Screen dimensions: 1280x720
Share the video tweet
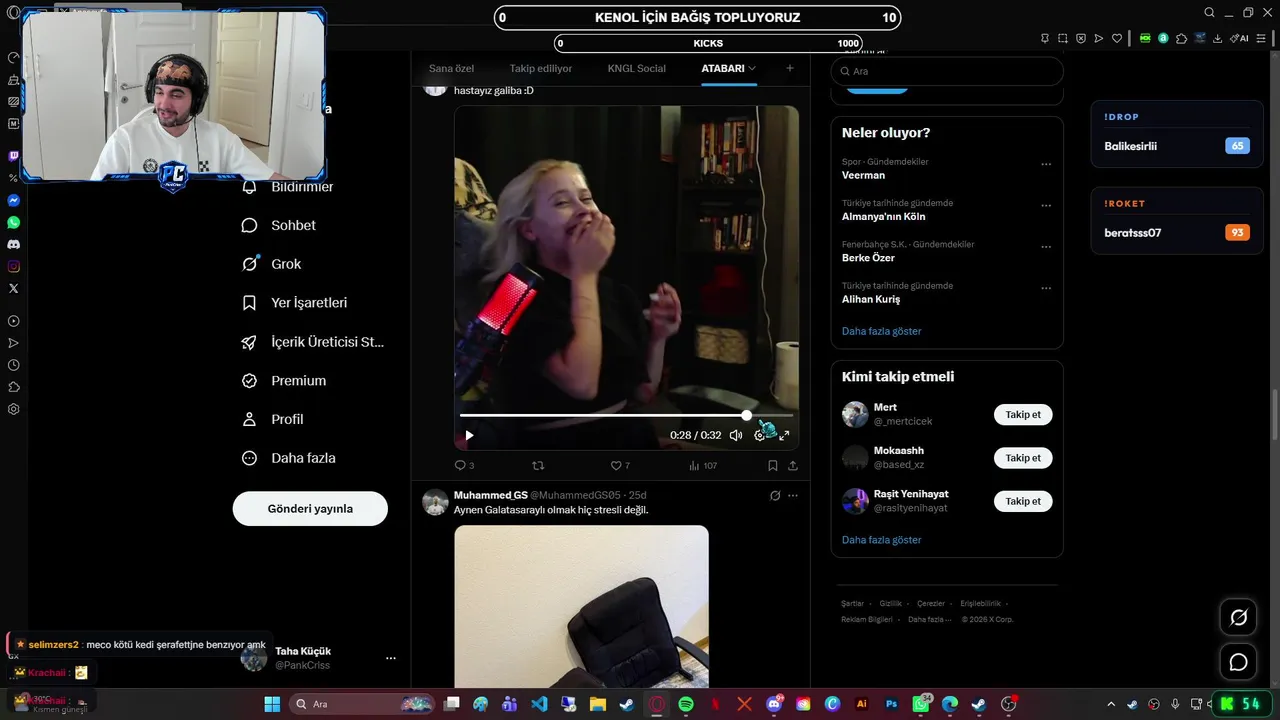[793, 465]
